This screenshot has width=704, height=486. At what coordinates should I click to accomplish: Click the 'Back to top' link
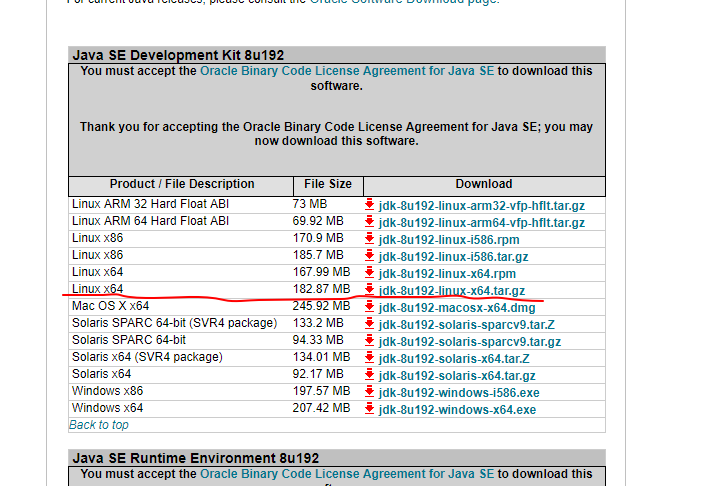point(98,425)
